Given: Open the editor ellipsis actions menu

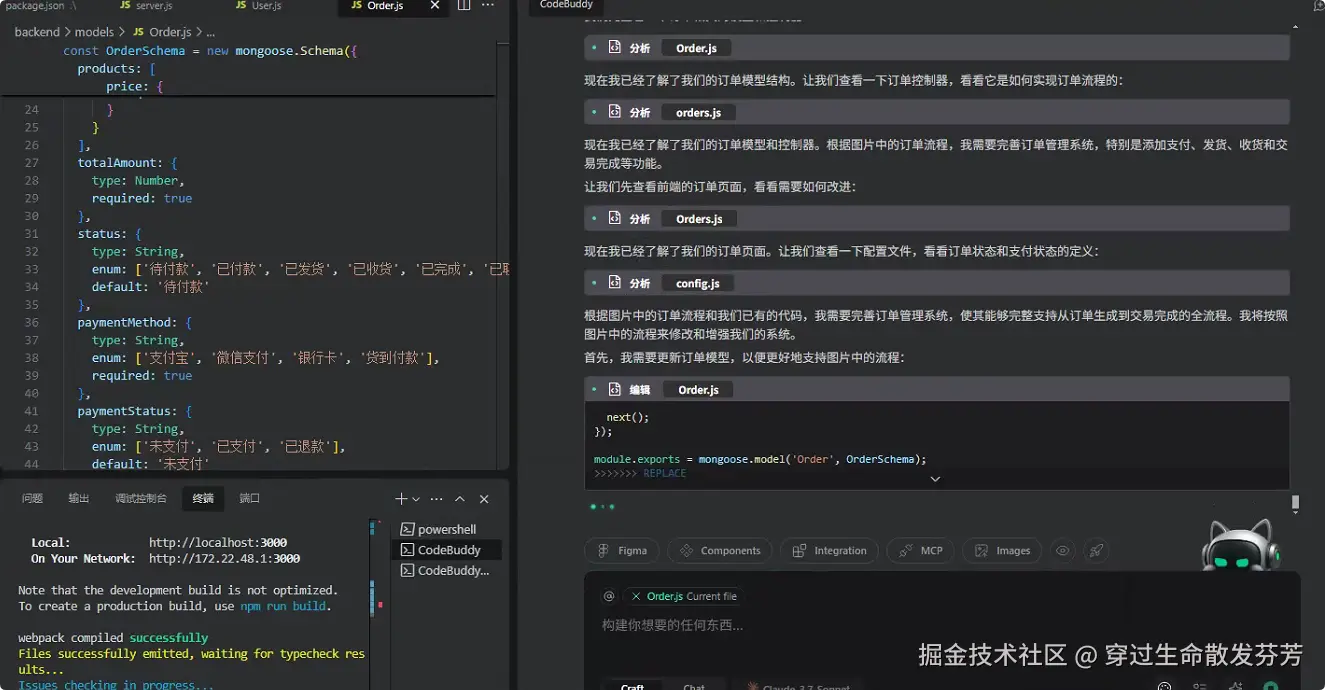Looking at the screenshot, I should coord(487,7).
